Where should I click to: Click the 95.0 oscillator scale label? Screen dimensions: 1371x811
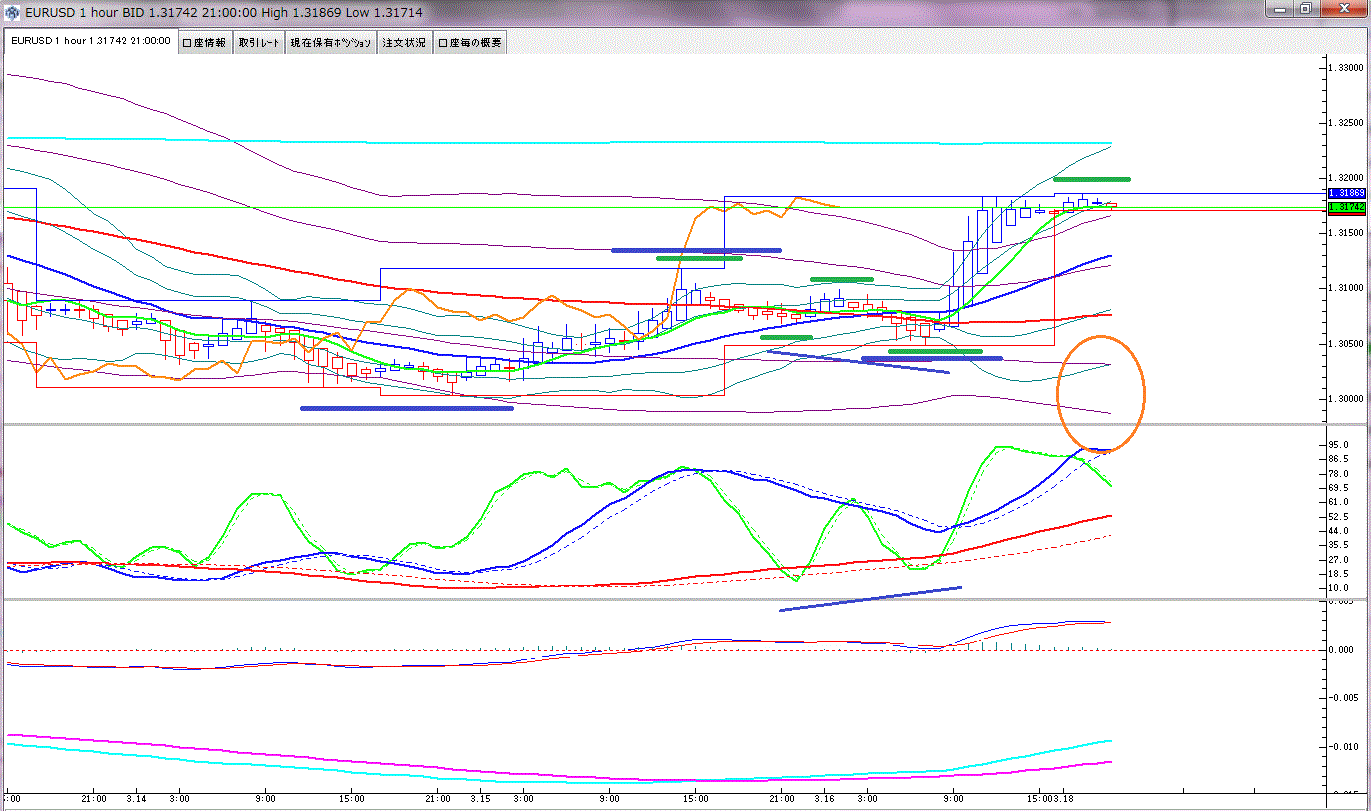click(1340, 444)
